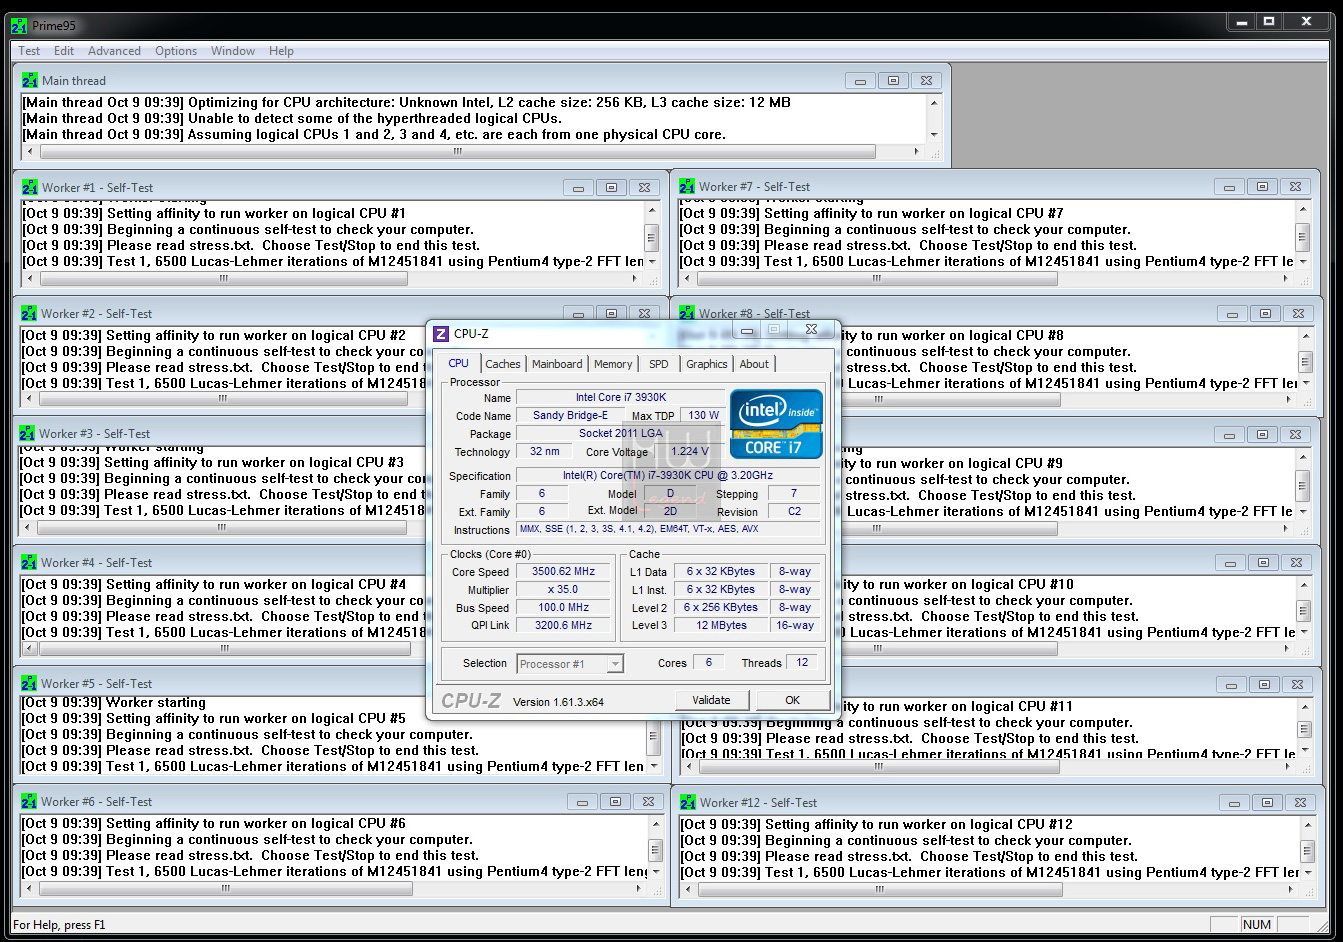Maximize the Worker #11 window
The image size is (1343, 942).
pyautogui.click(x=1264, y=685)
